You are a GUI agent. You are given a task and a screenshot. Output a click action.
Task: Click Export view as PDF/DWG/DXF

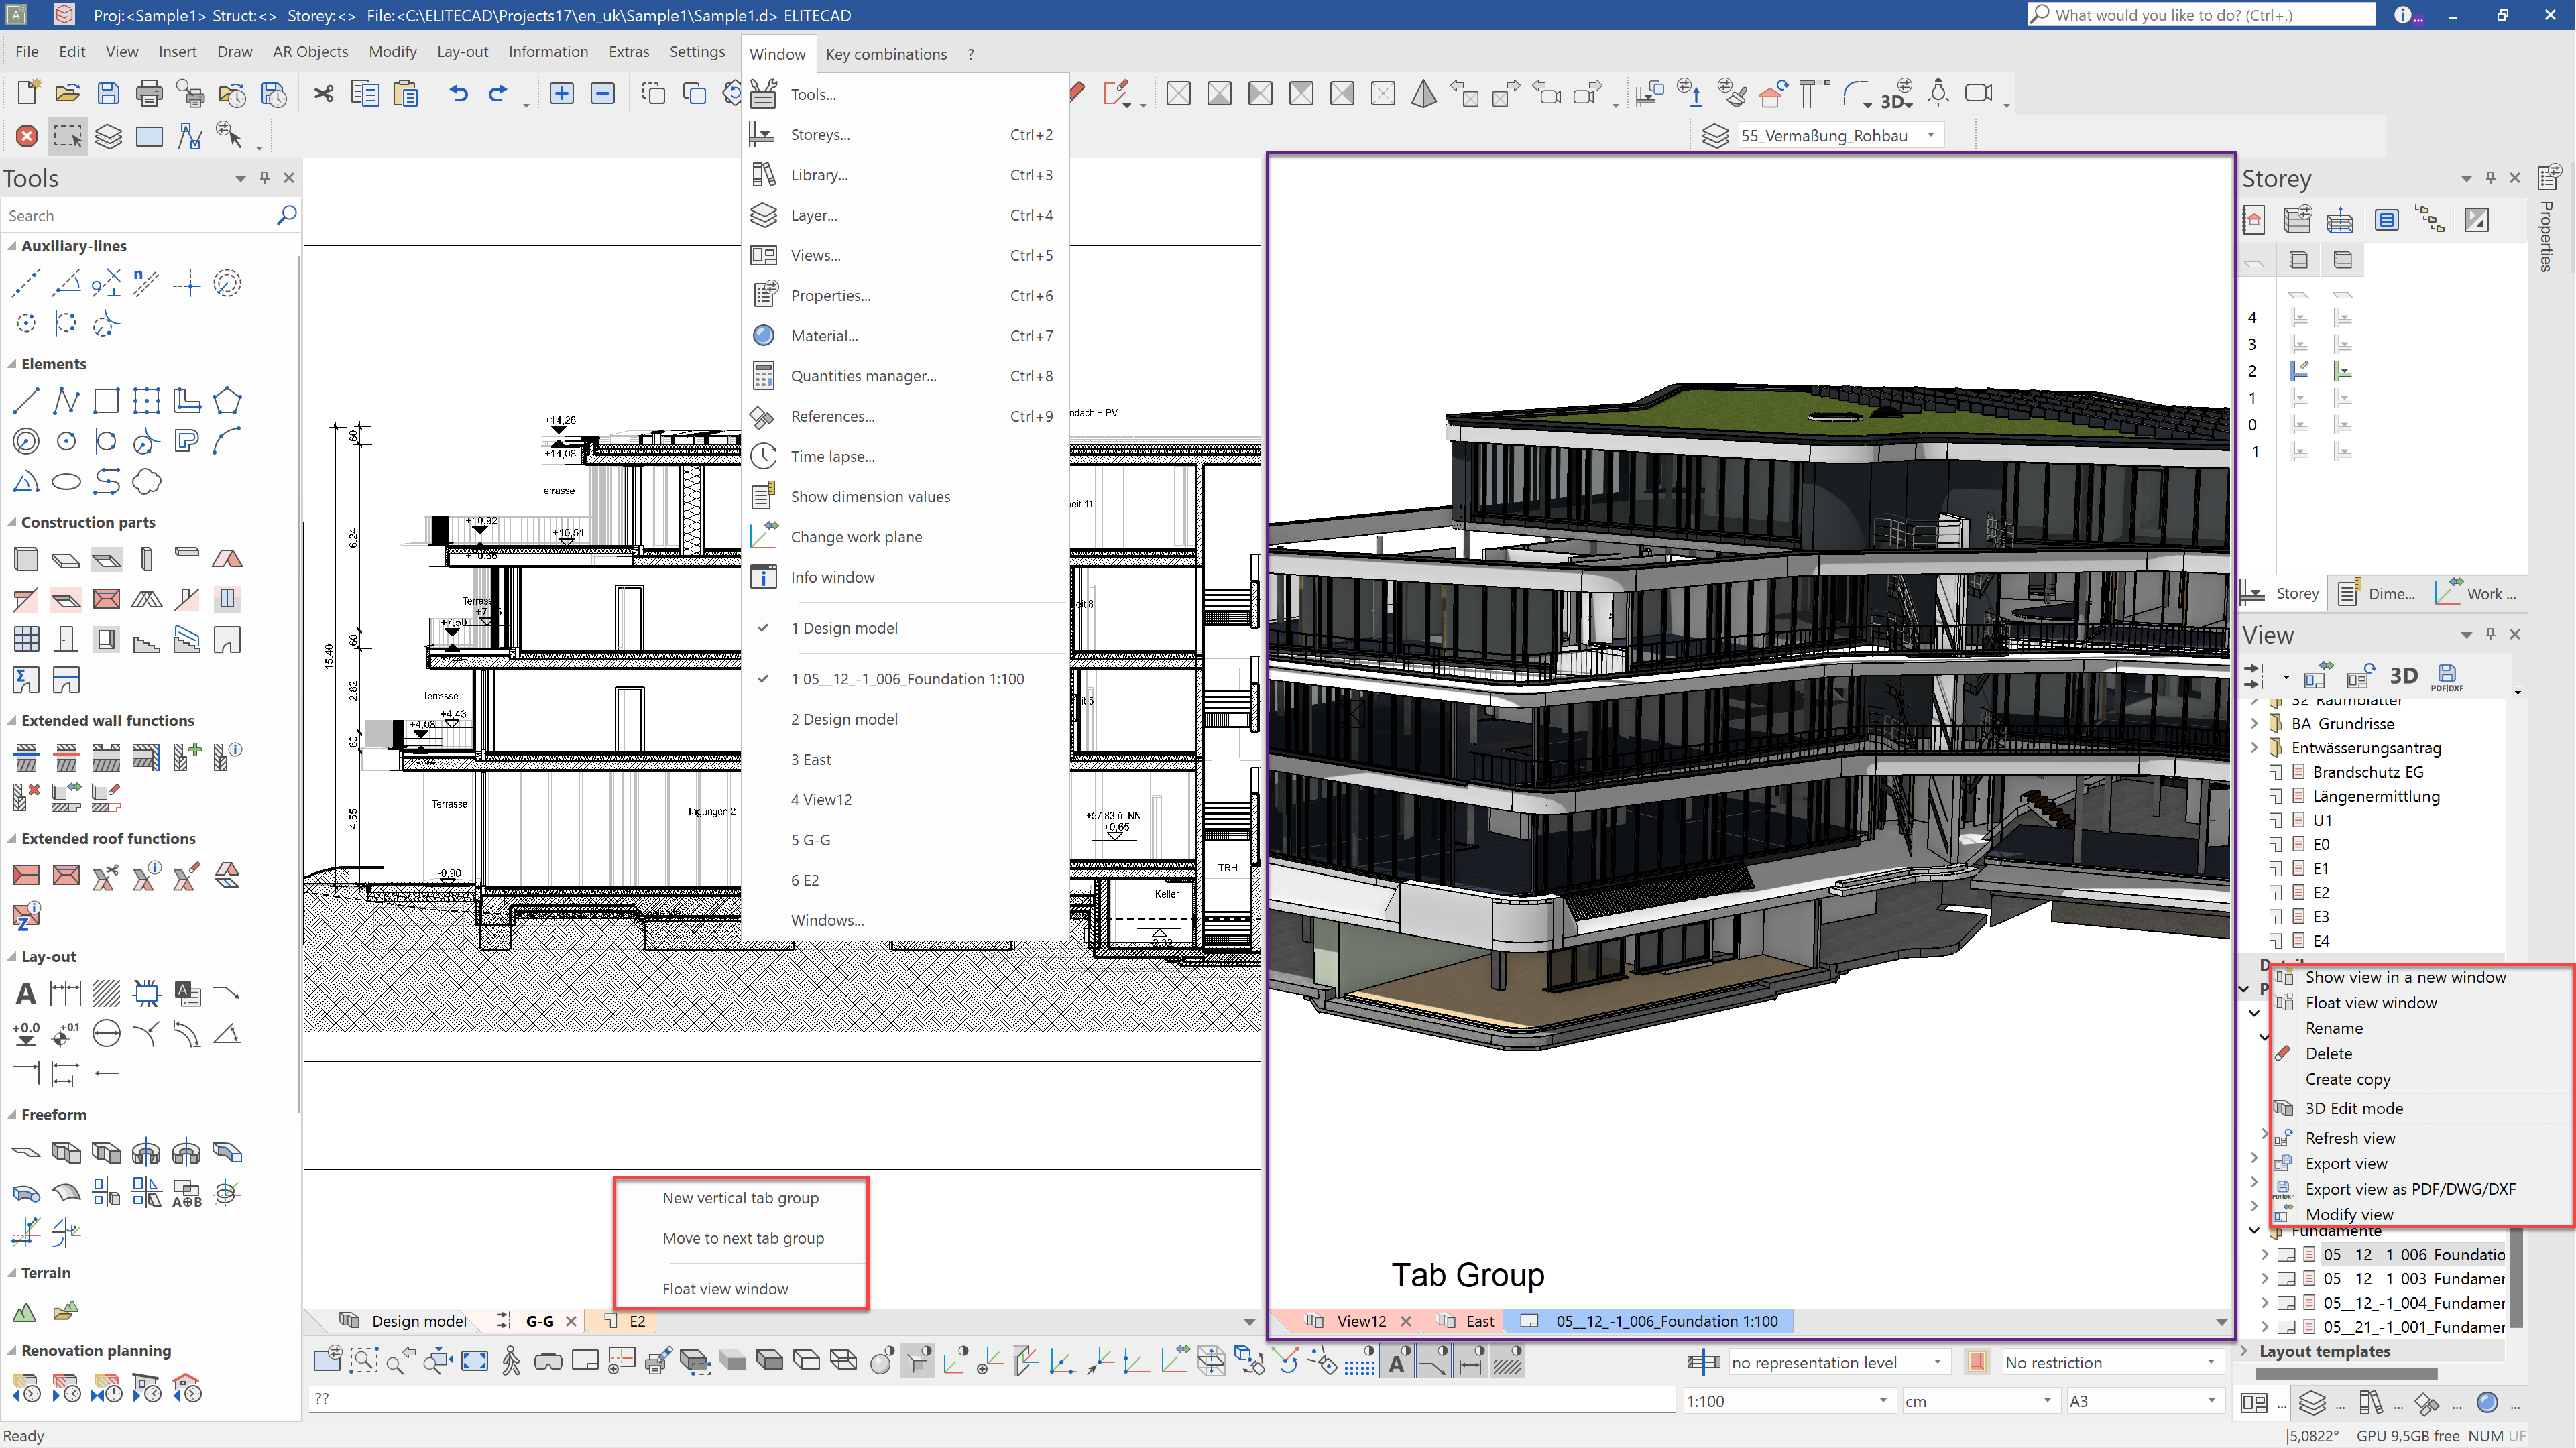coord(2410,1188)
